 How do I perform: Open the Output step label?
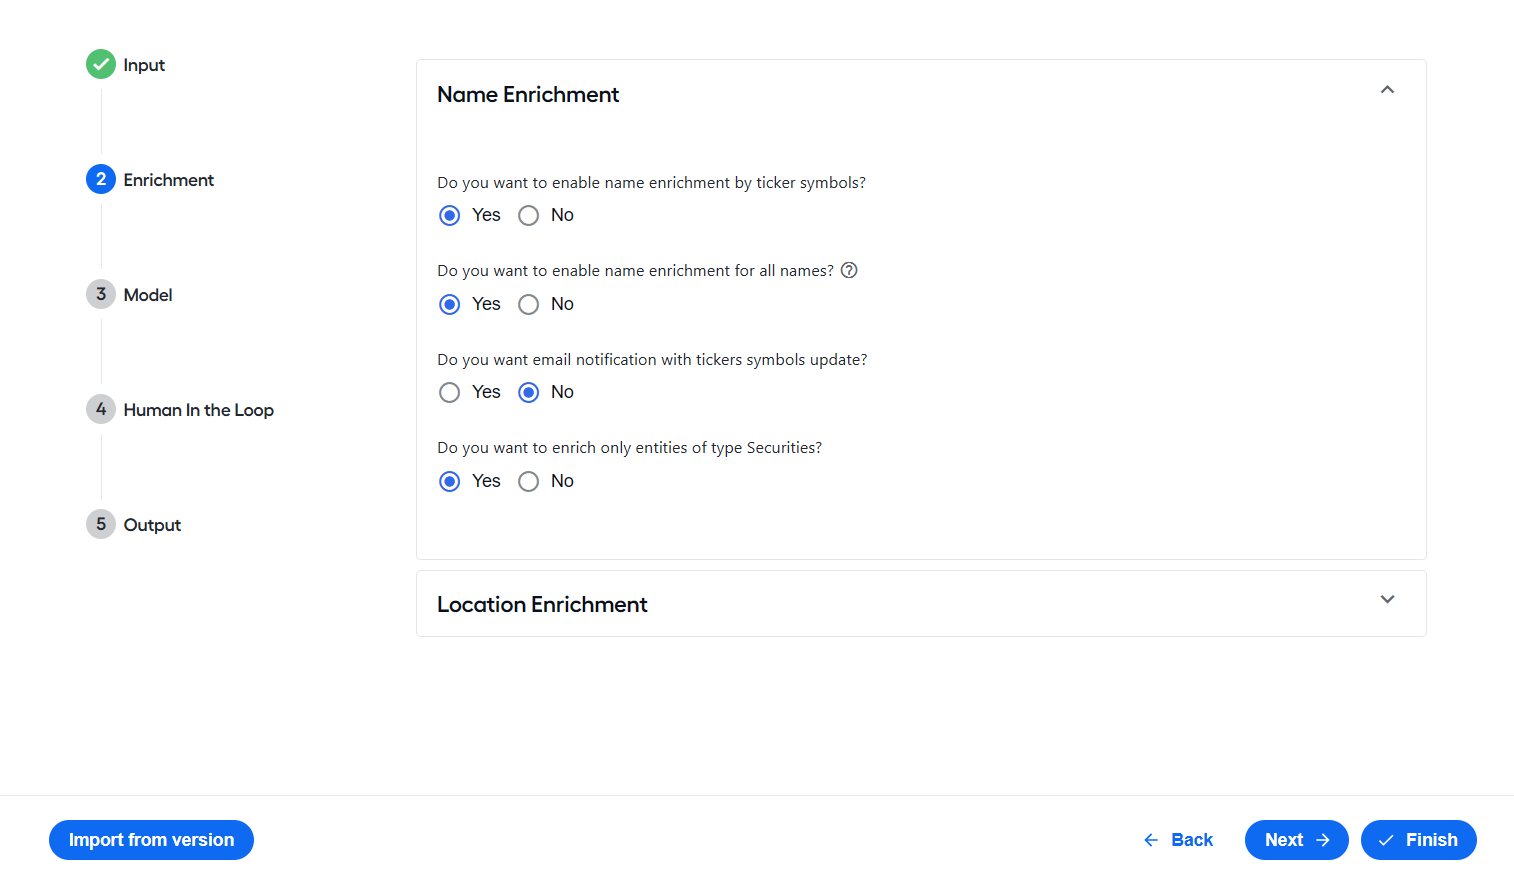tap(152, 525)
